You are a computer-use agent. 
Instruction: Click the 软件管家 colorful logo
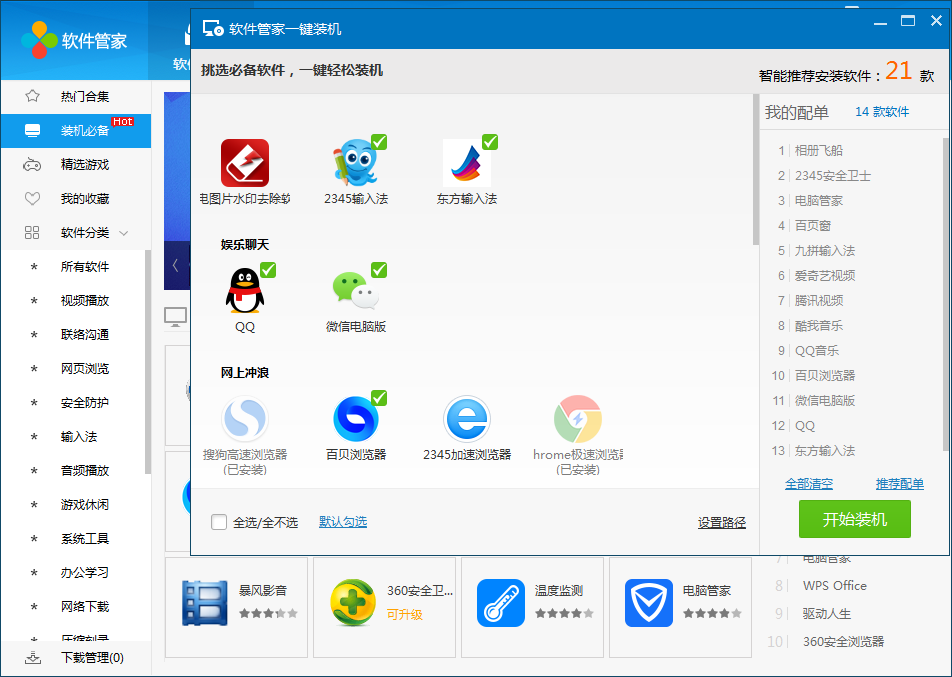[x=39, y=40]
